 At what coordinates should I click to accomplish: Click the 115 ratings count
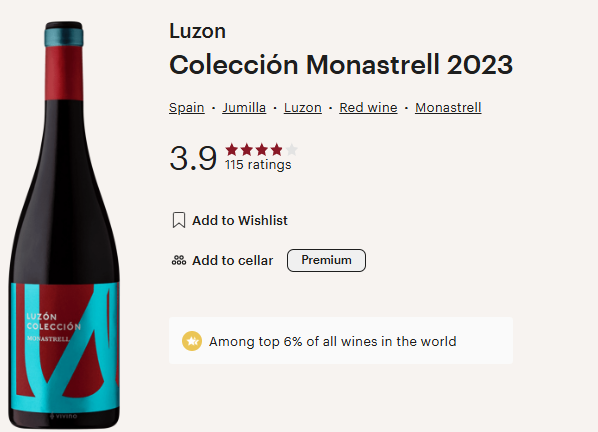point(258,165)
